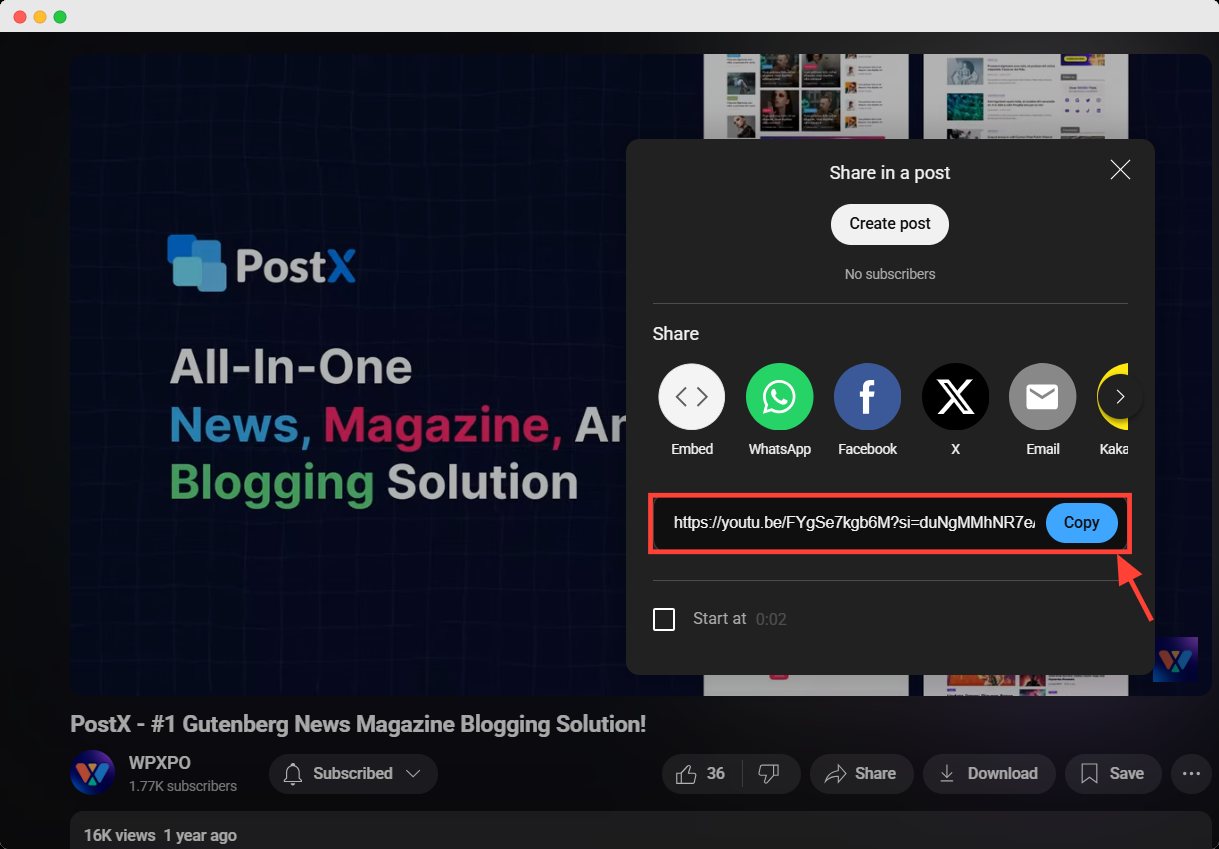The image size is (1219, 849).
Task: Click the macOS yellow minimize button
Action: click(x=40, y=17)
